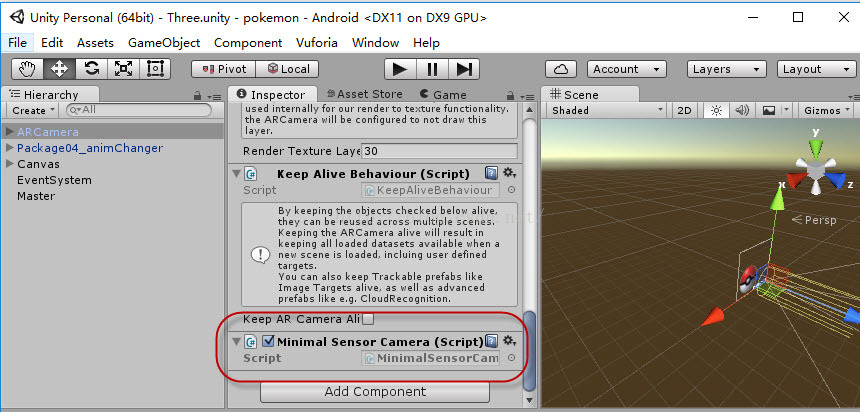This screenshot has width=860, height=412.
Task: Open the Window menu
Action: pos(375,43)
